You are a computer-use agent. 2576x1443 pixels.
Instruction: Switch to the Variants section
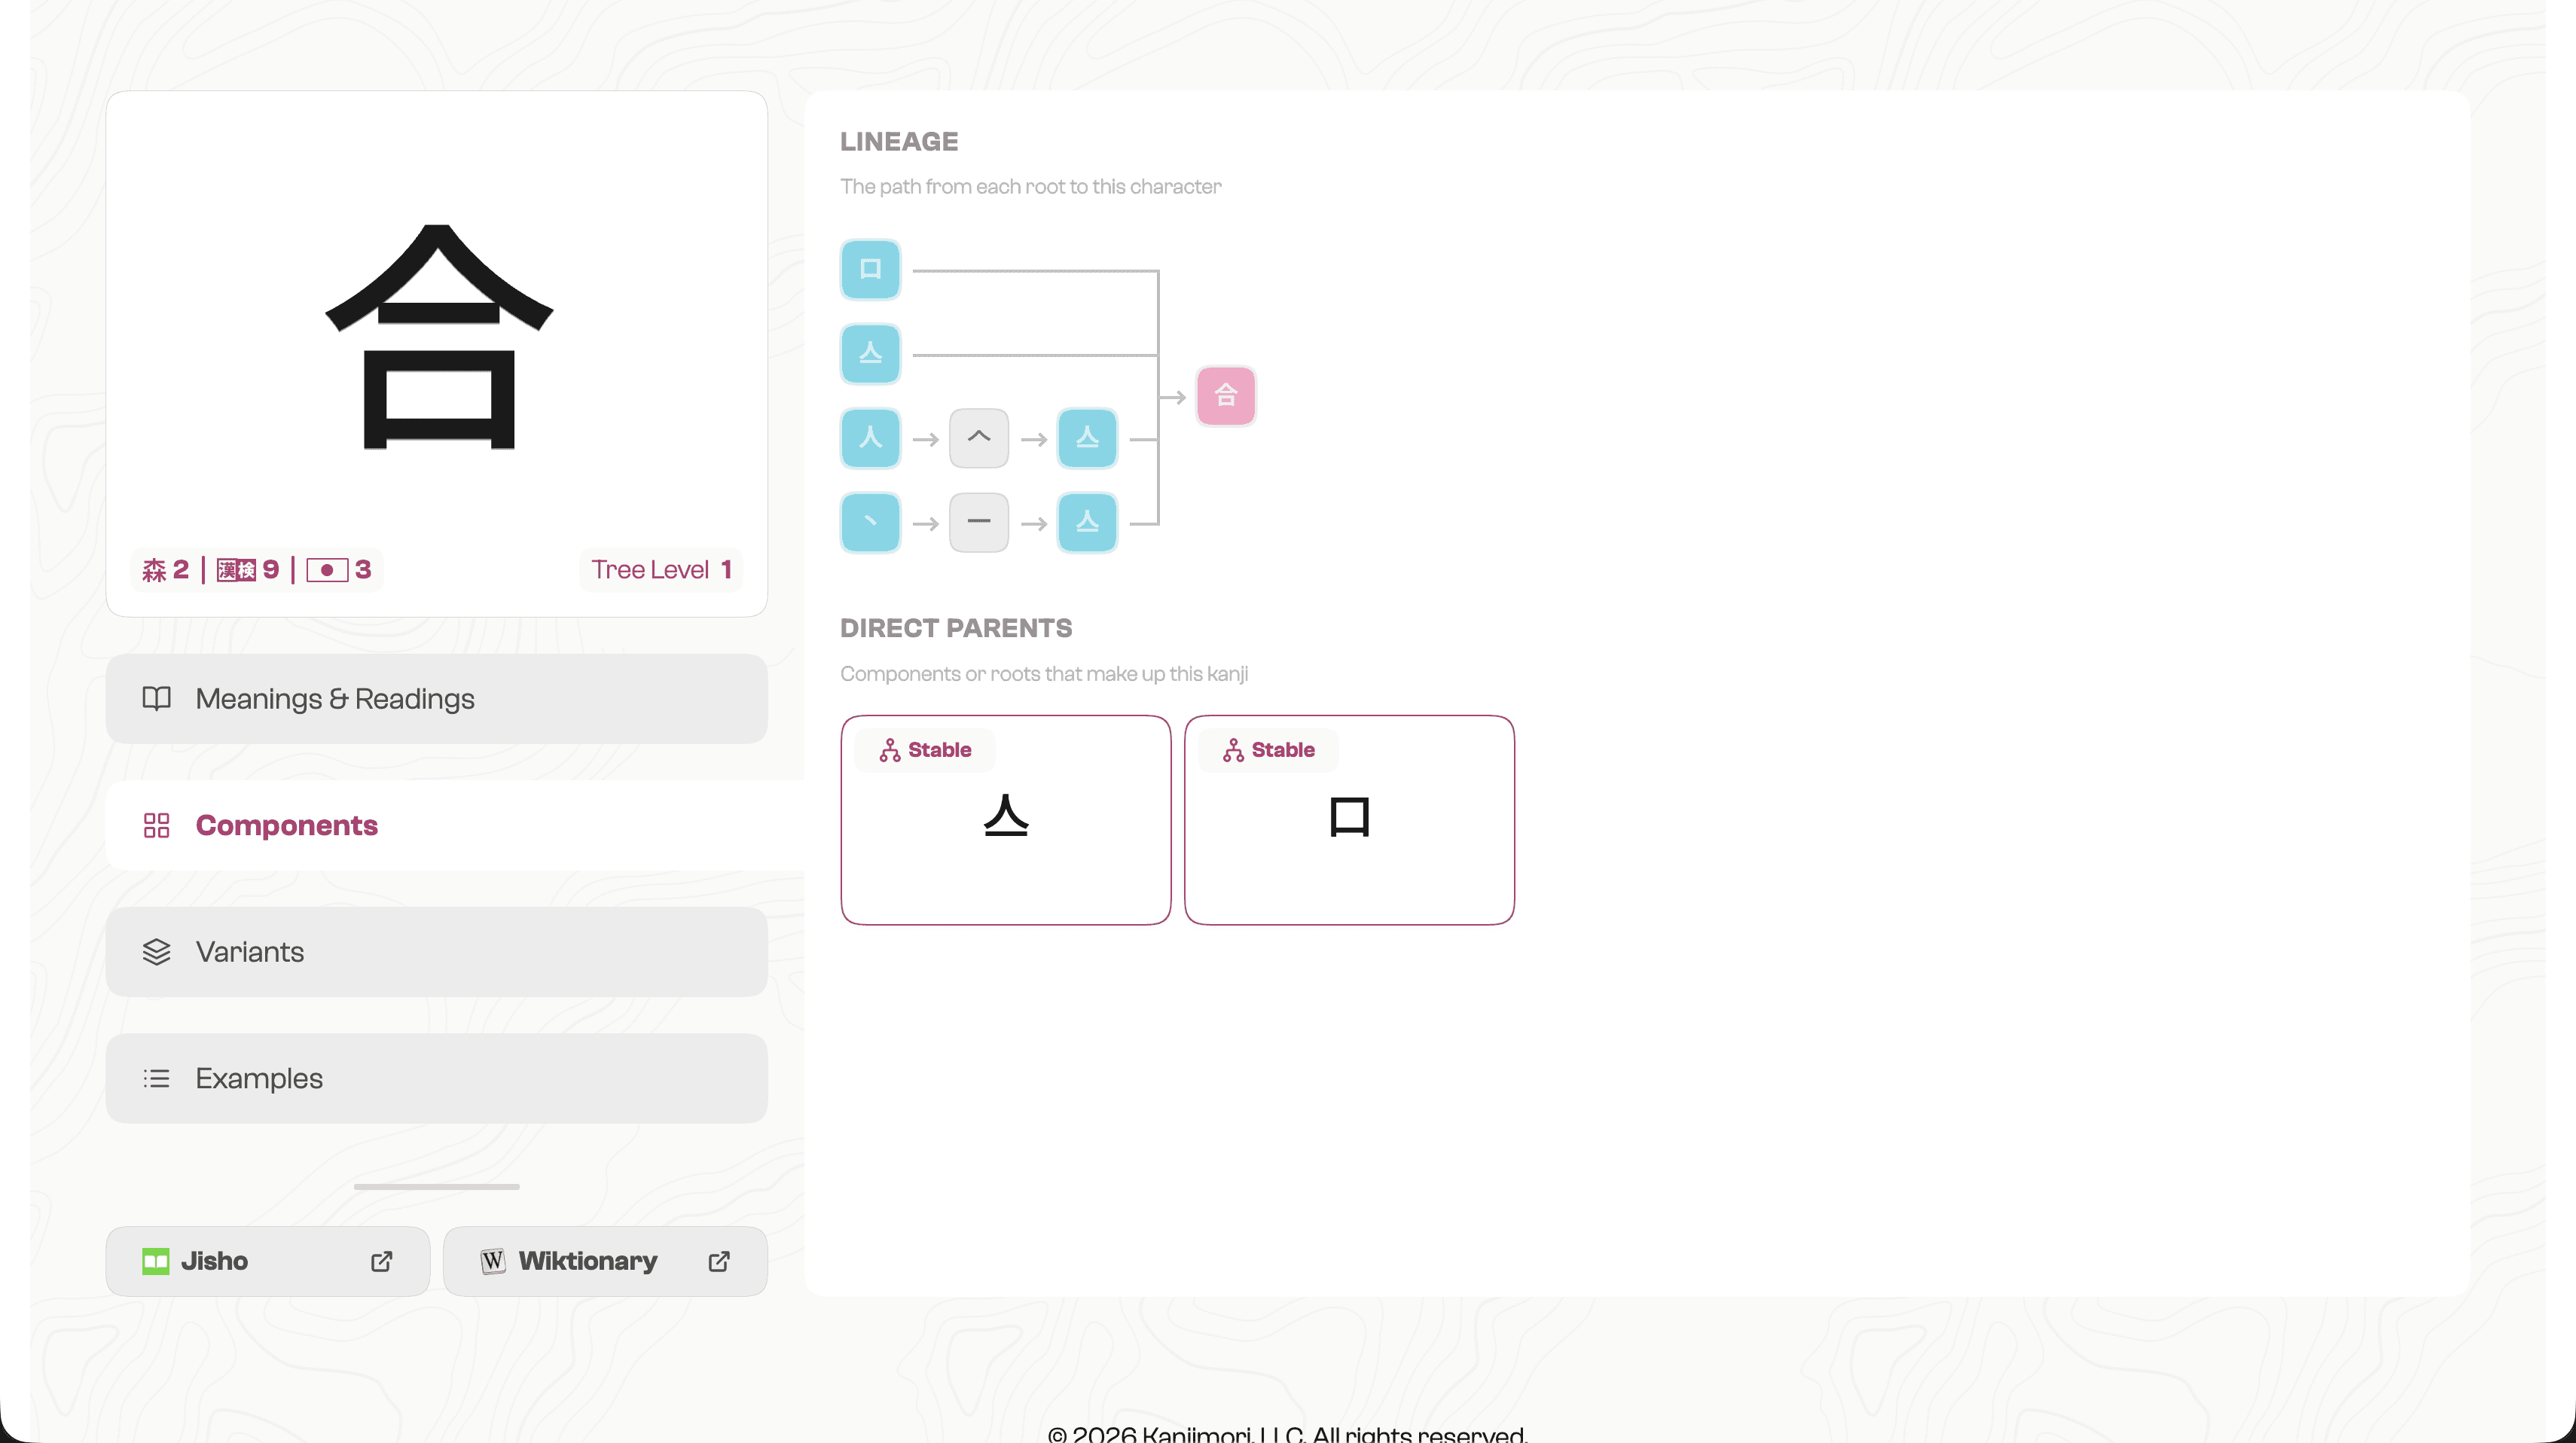436,951
